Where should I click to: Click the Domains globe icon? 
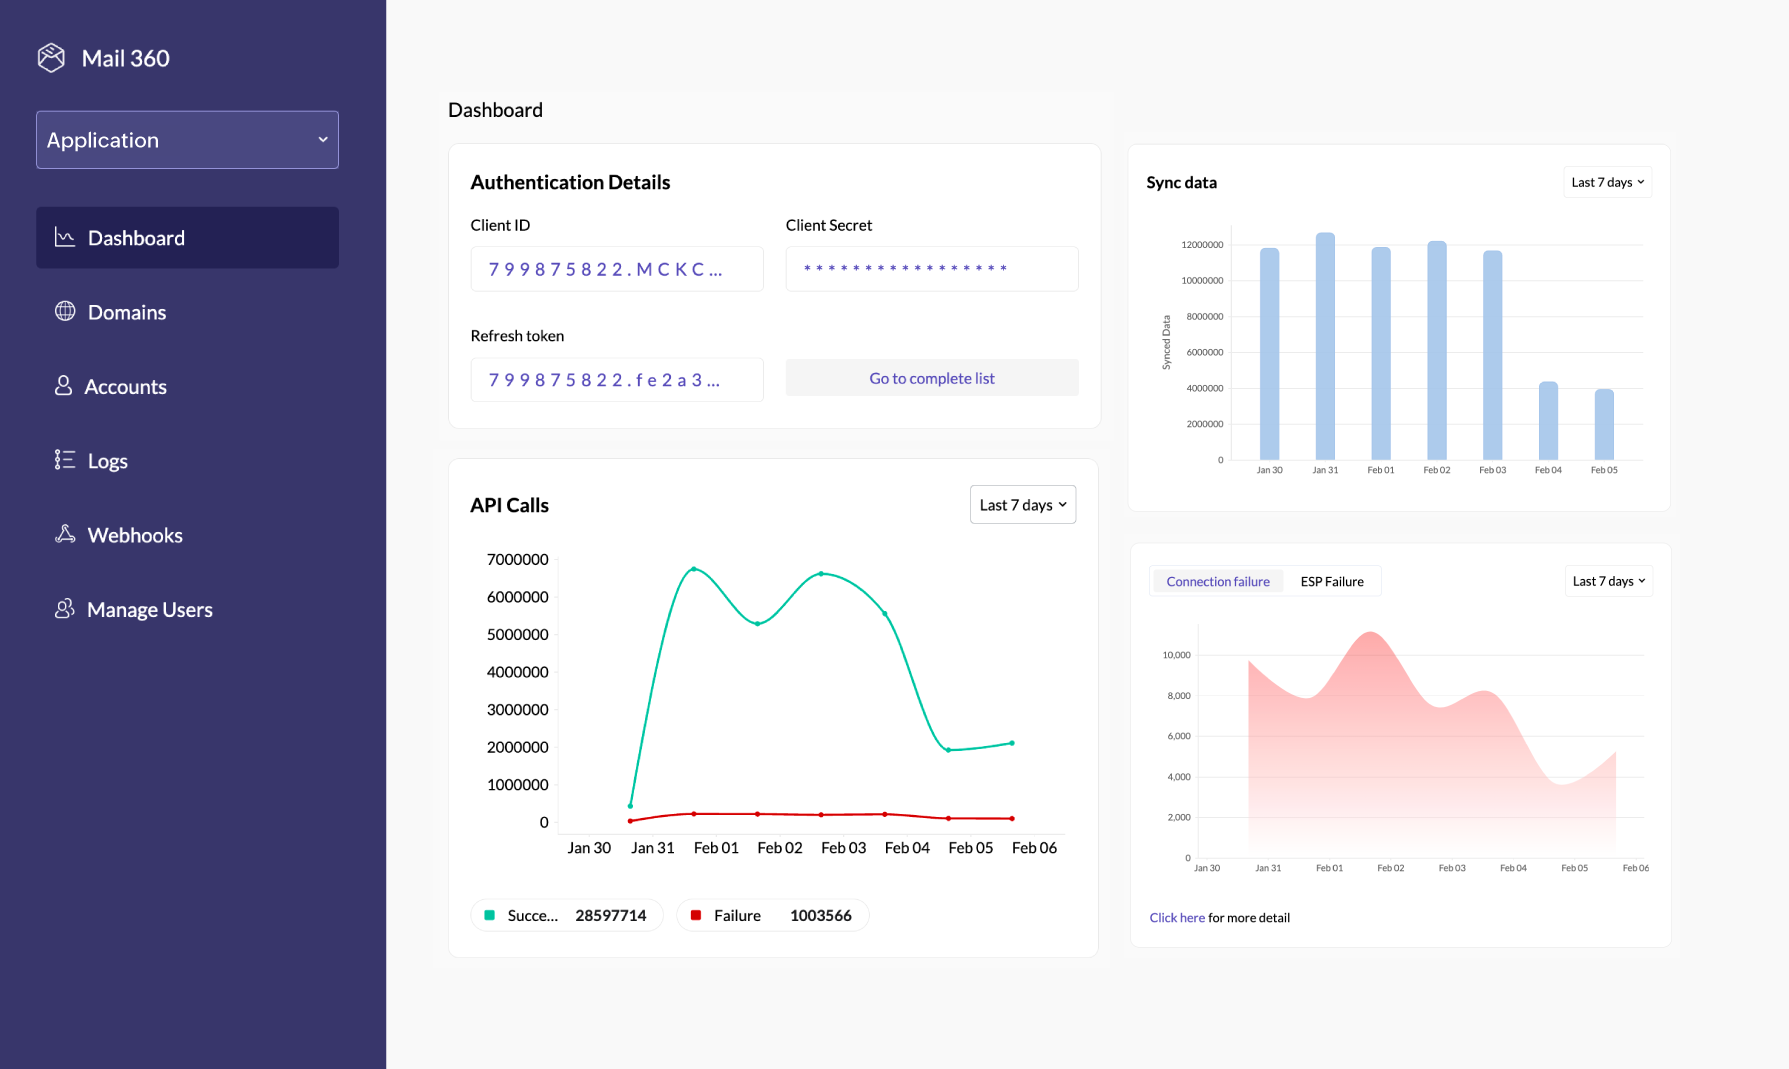[x=64, y=312]
